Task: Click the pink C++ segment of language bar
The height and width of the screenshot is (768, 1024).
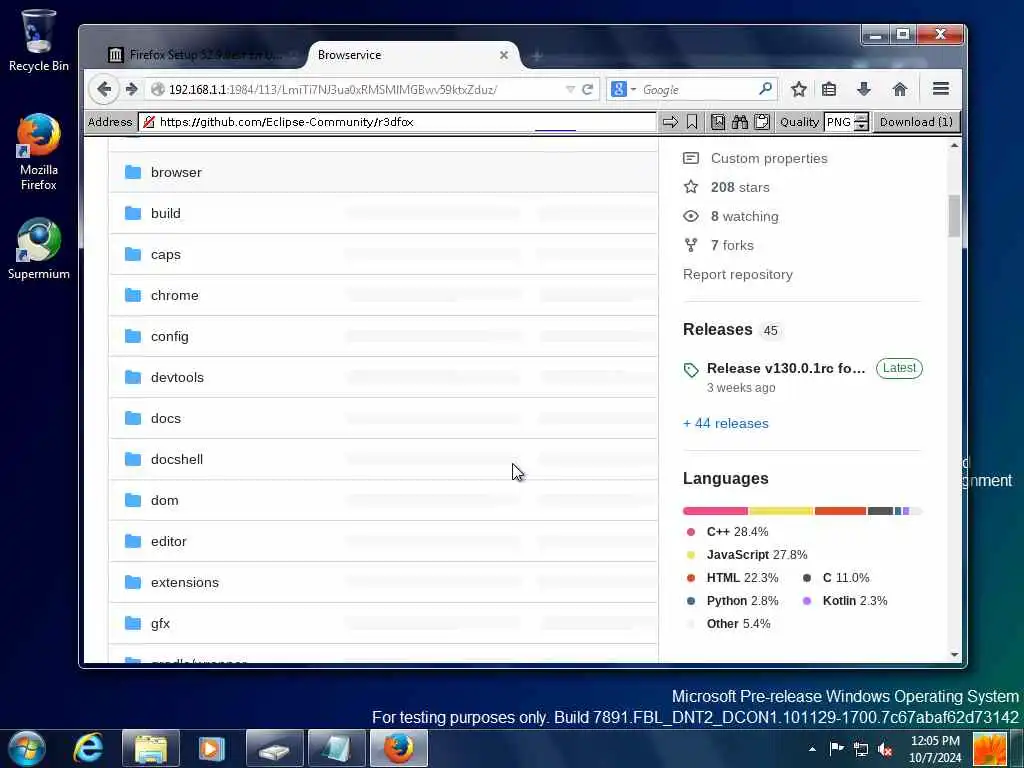Action: click(715, 511)
